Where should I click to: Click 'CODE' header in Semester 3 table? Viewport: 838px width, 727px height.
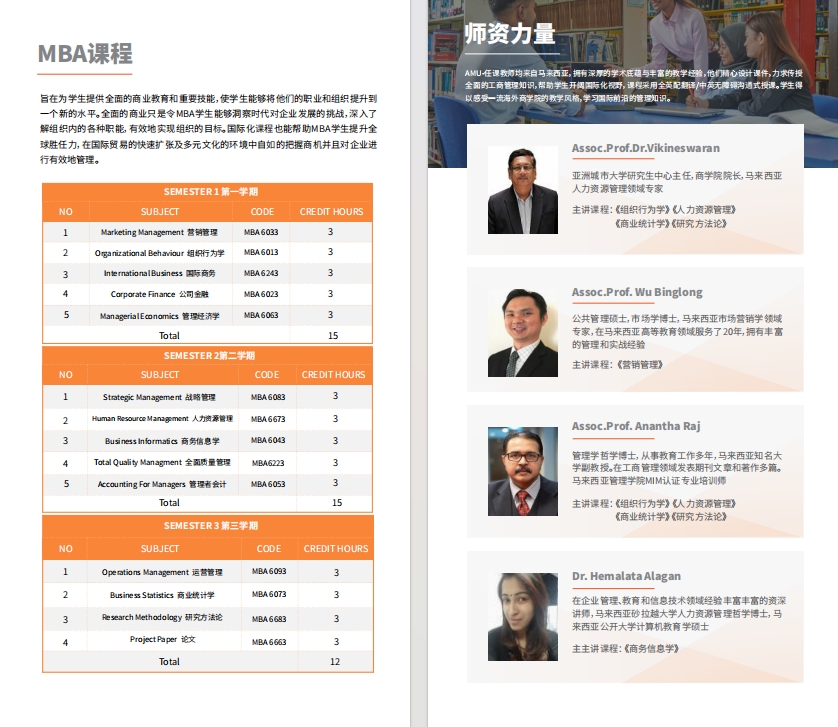(268, 548)
